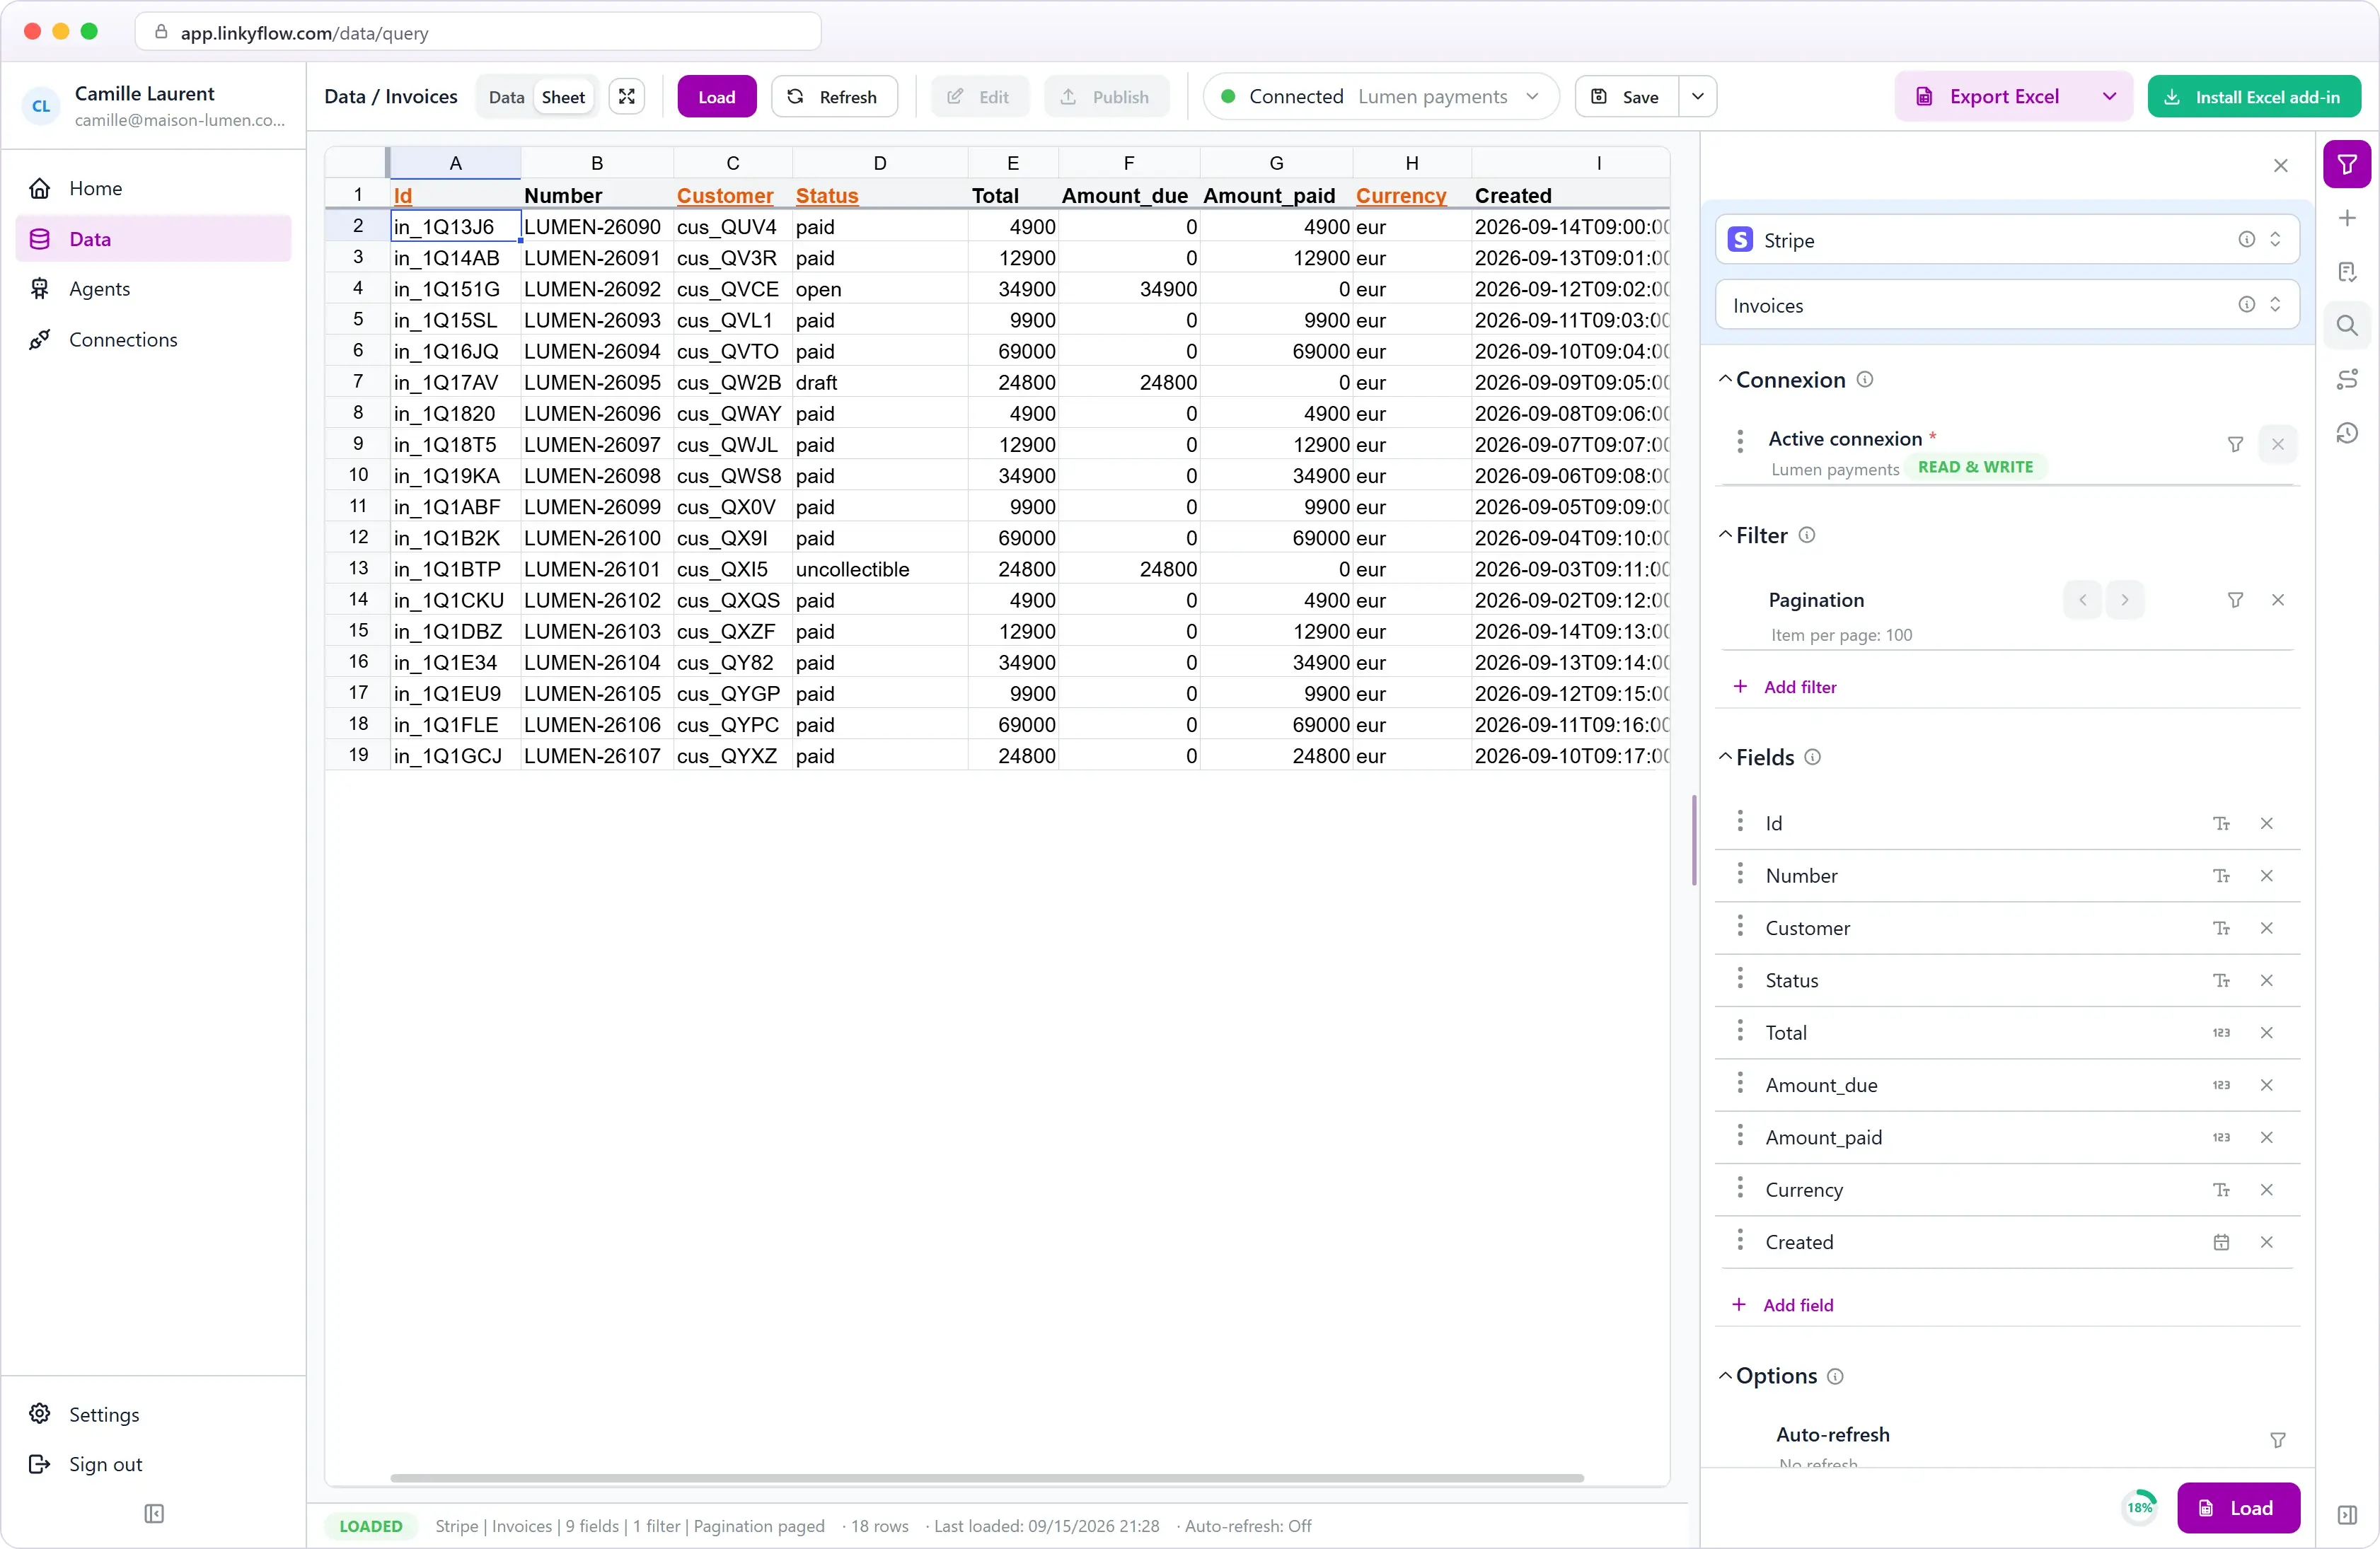Remove the Number field
The height and width of the screenshot is (1549, 2380).
[x=2266, y=876]
